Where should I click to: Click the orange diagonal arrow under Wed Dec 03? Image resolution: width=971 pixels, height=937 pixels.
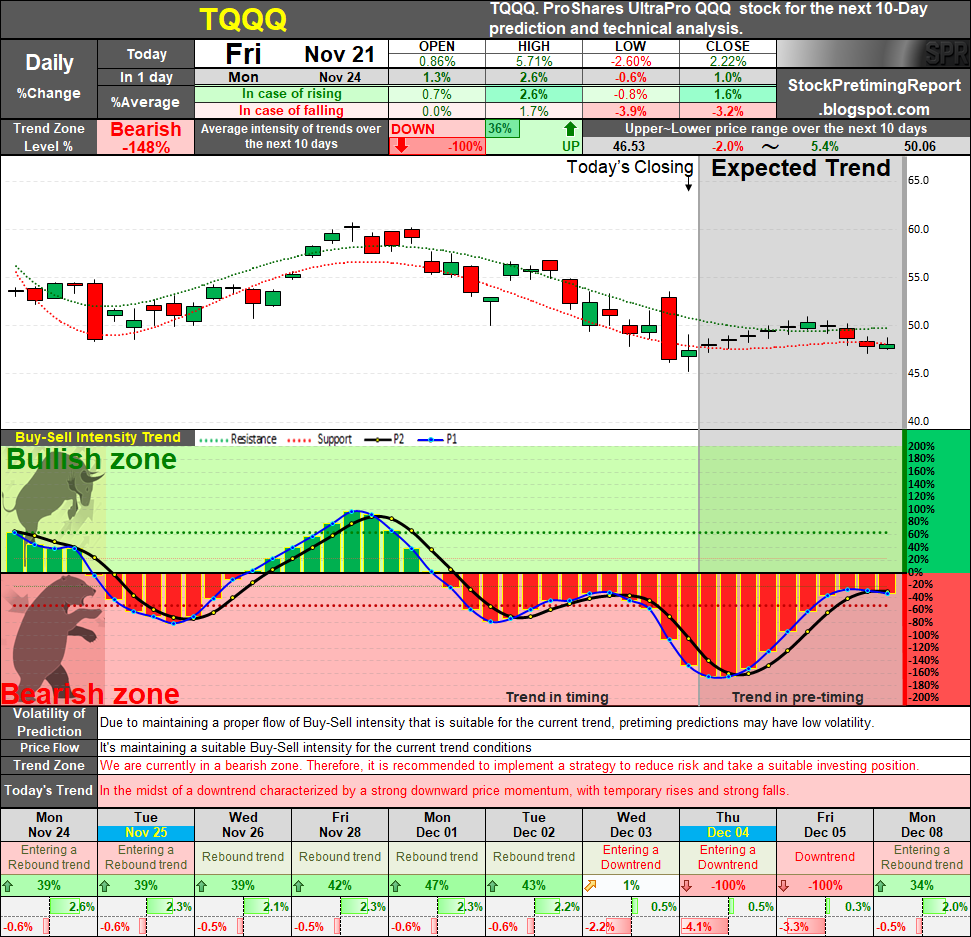tap(590, 886)
